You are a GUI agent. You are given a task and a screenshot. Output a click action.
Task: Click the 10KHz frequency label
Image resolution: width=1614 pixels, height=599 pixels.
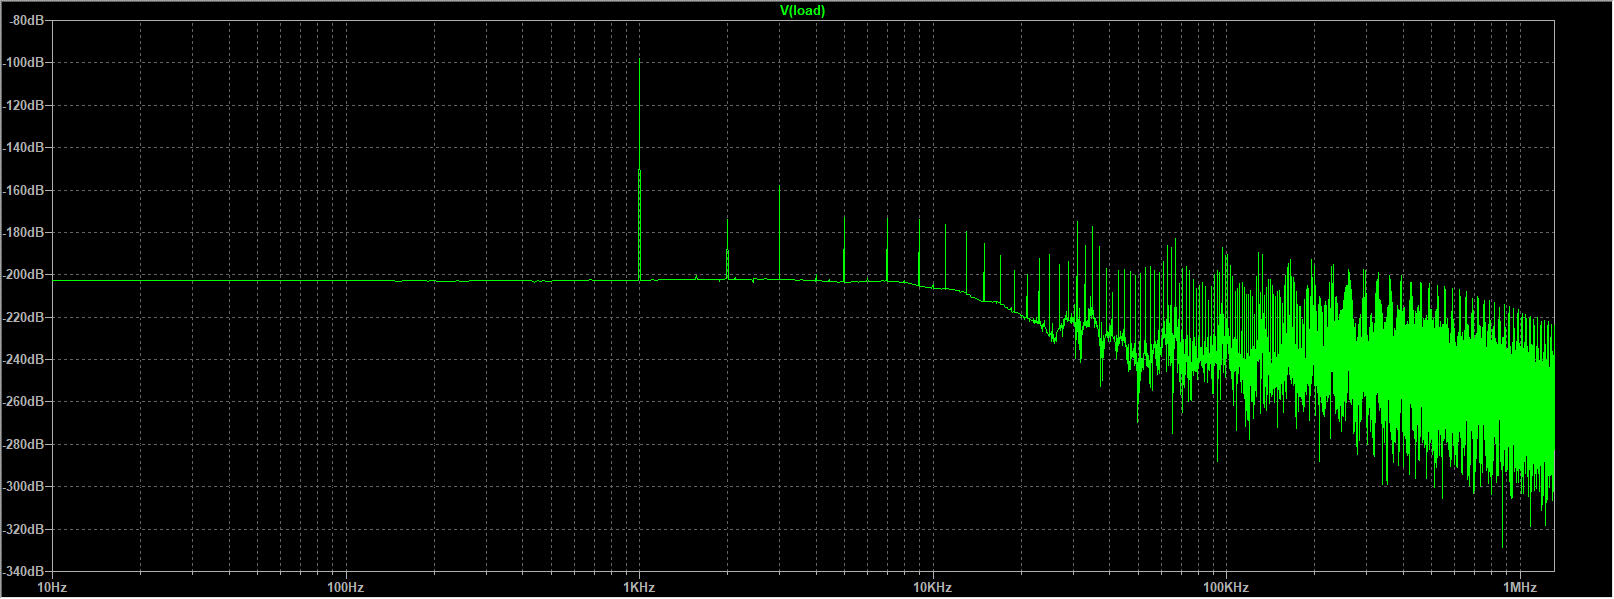(x=932, y=588)
